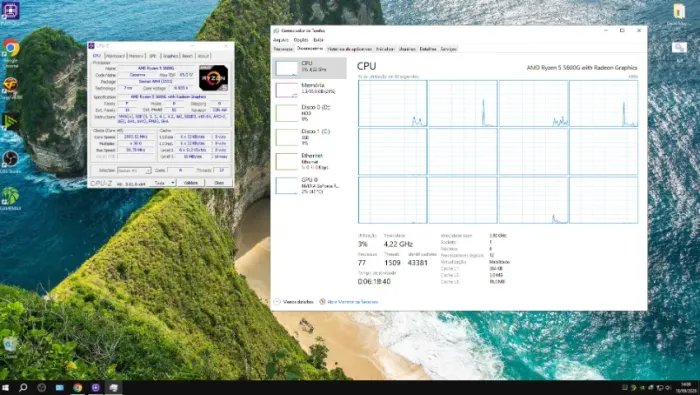Click the first logical processor graph
Image resolution: width=700 pixels, height=395 pixels.
pyautogui.click(x=392, y=104)
